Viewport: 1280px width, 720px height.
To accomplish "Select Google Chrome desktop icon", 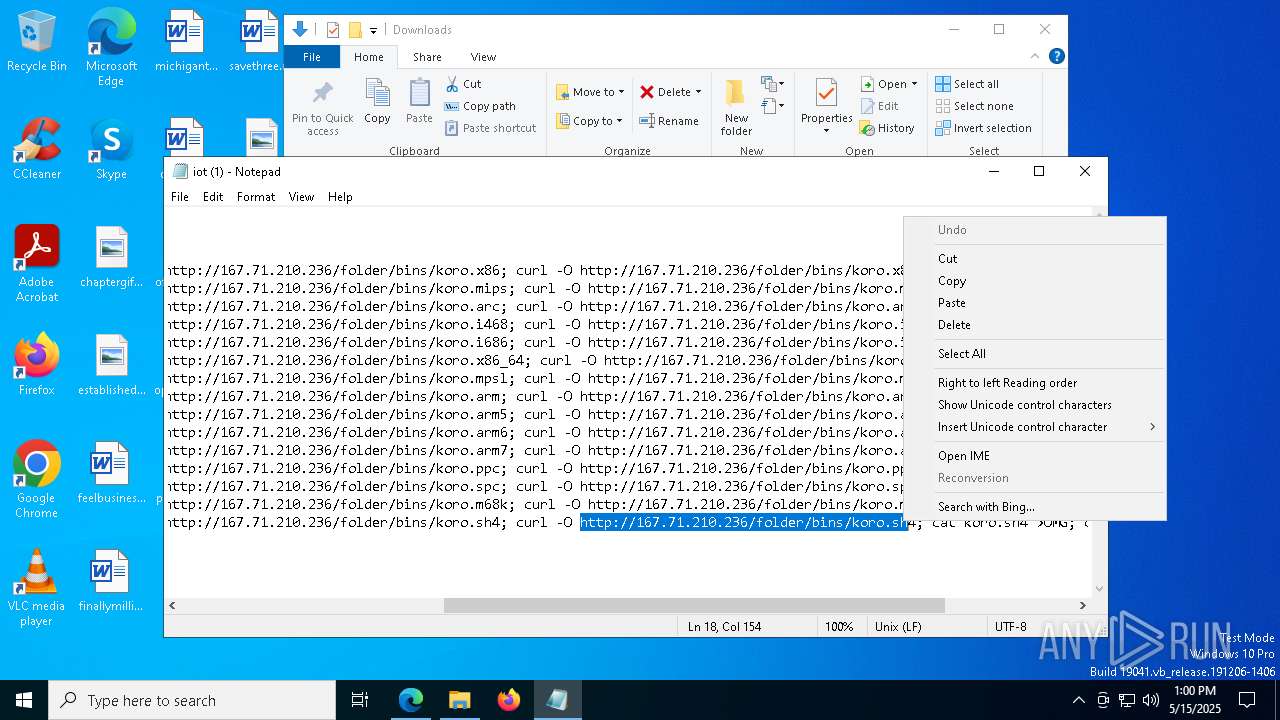I will (x=37, y=480).
